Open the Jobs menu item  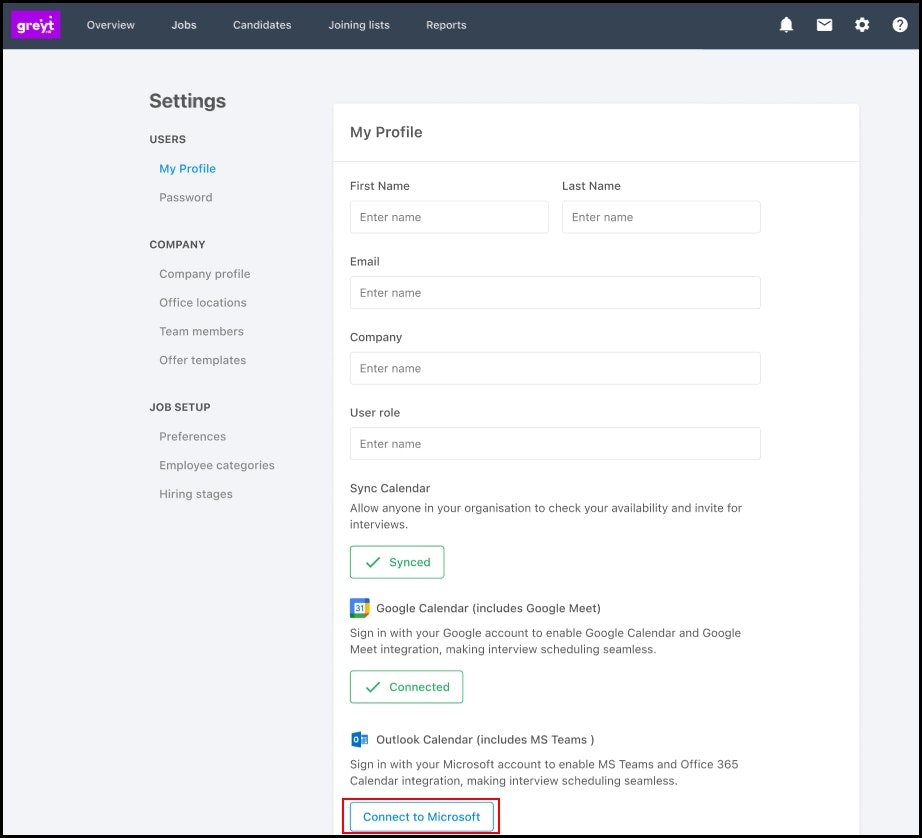point(184,25)
